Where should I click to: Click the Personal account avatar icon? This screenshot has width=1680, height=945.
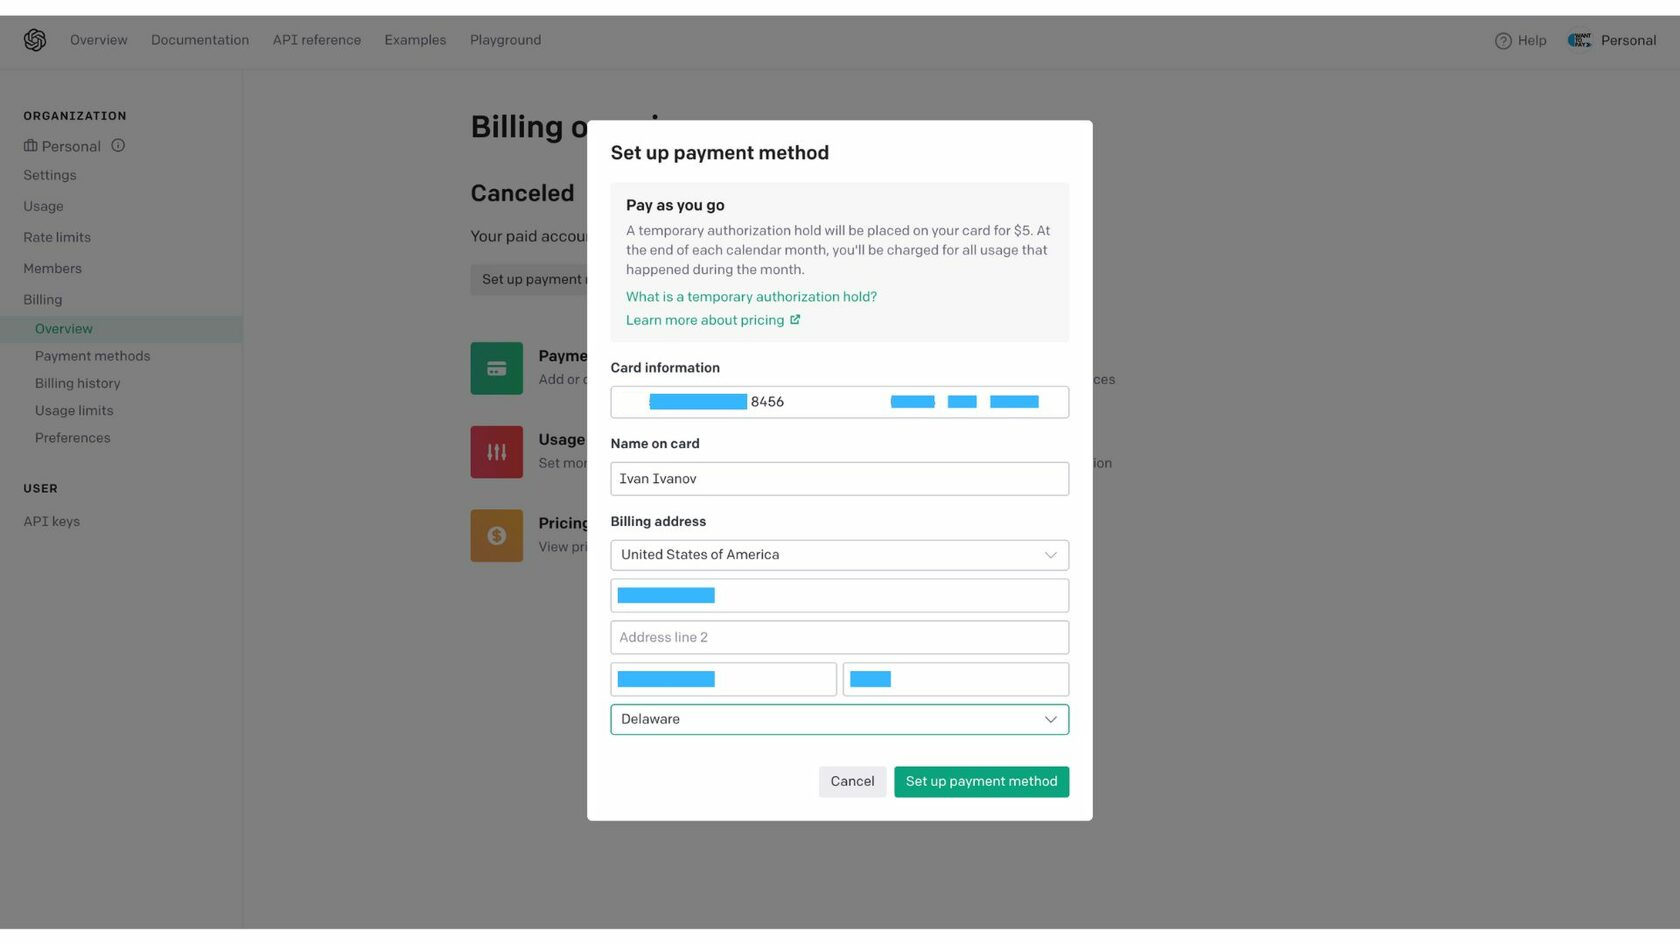(1579, 40)
